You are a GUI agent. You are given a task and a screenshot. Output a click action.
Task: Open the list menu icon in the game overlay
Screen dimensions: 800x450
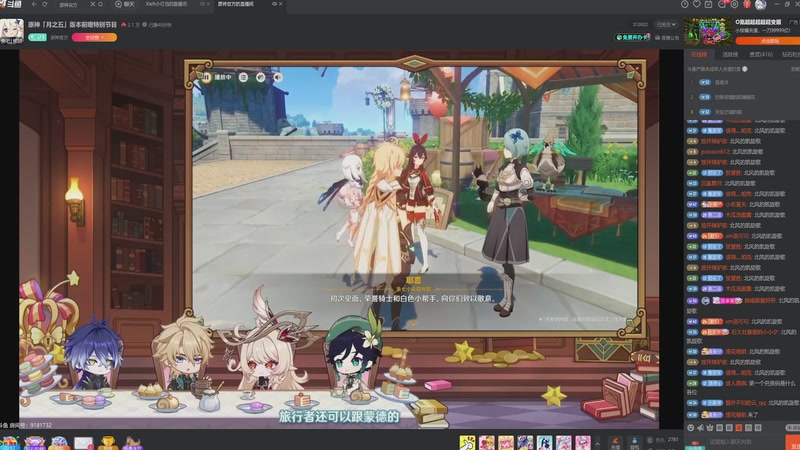pos(243,77)
